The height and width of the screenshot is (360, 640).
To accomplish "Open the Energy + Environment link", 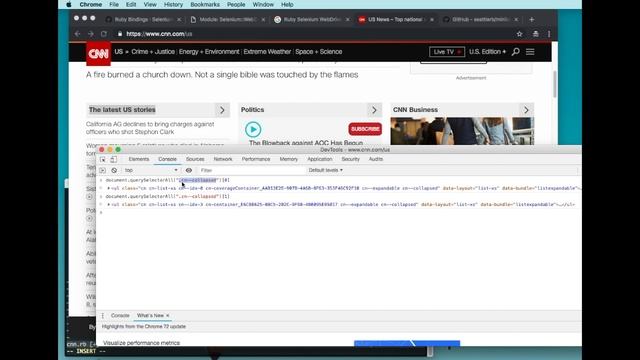I will (209, 52).
